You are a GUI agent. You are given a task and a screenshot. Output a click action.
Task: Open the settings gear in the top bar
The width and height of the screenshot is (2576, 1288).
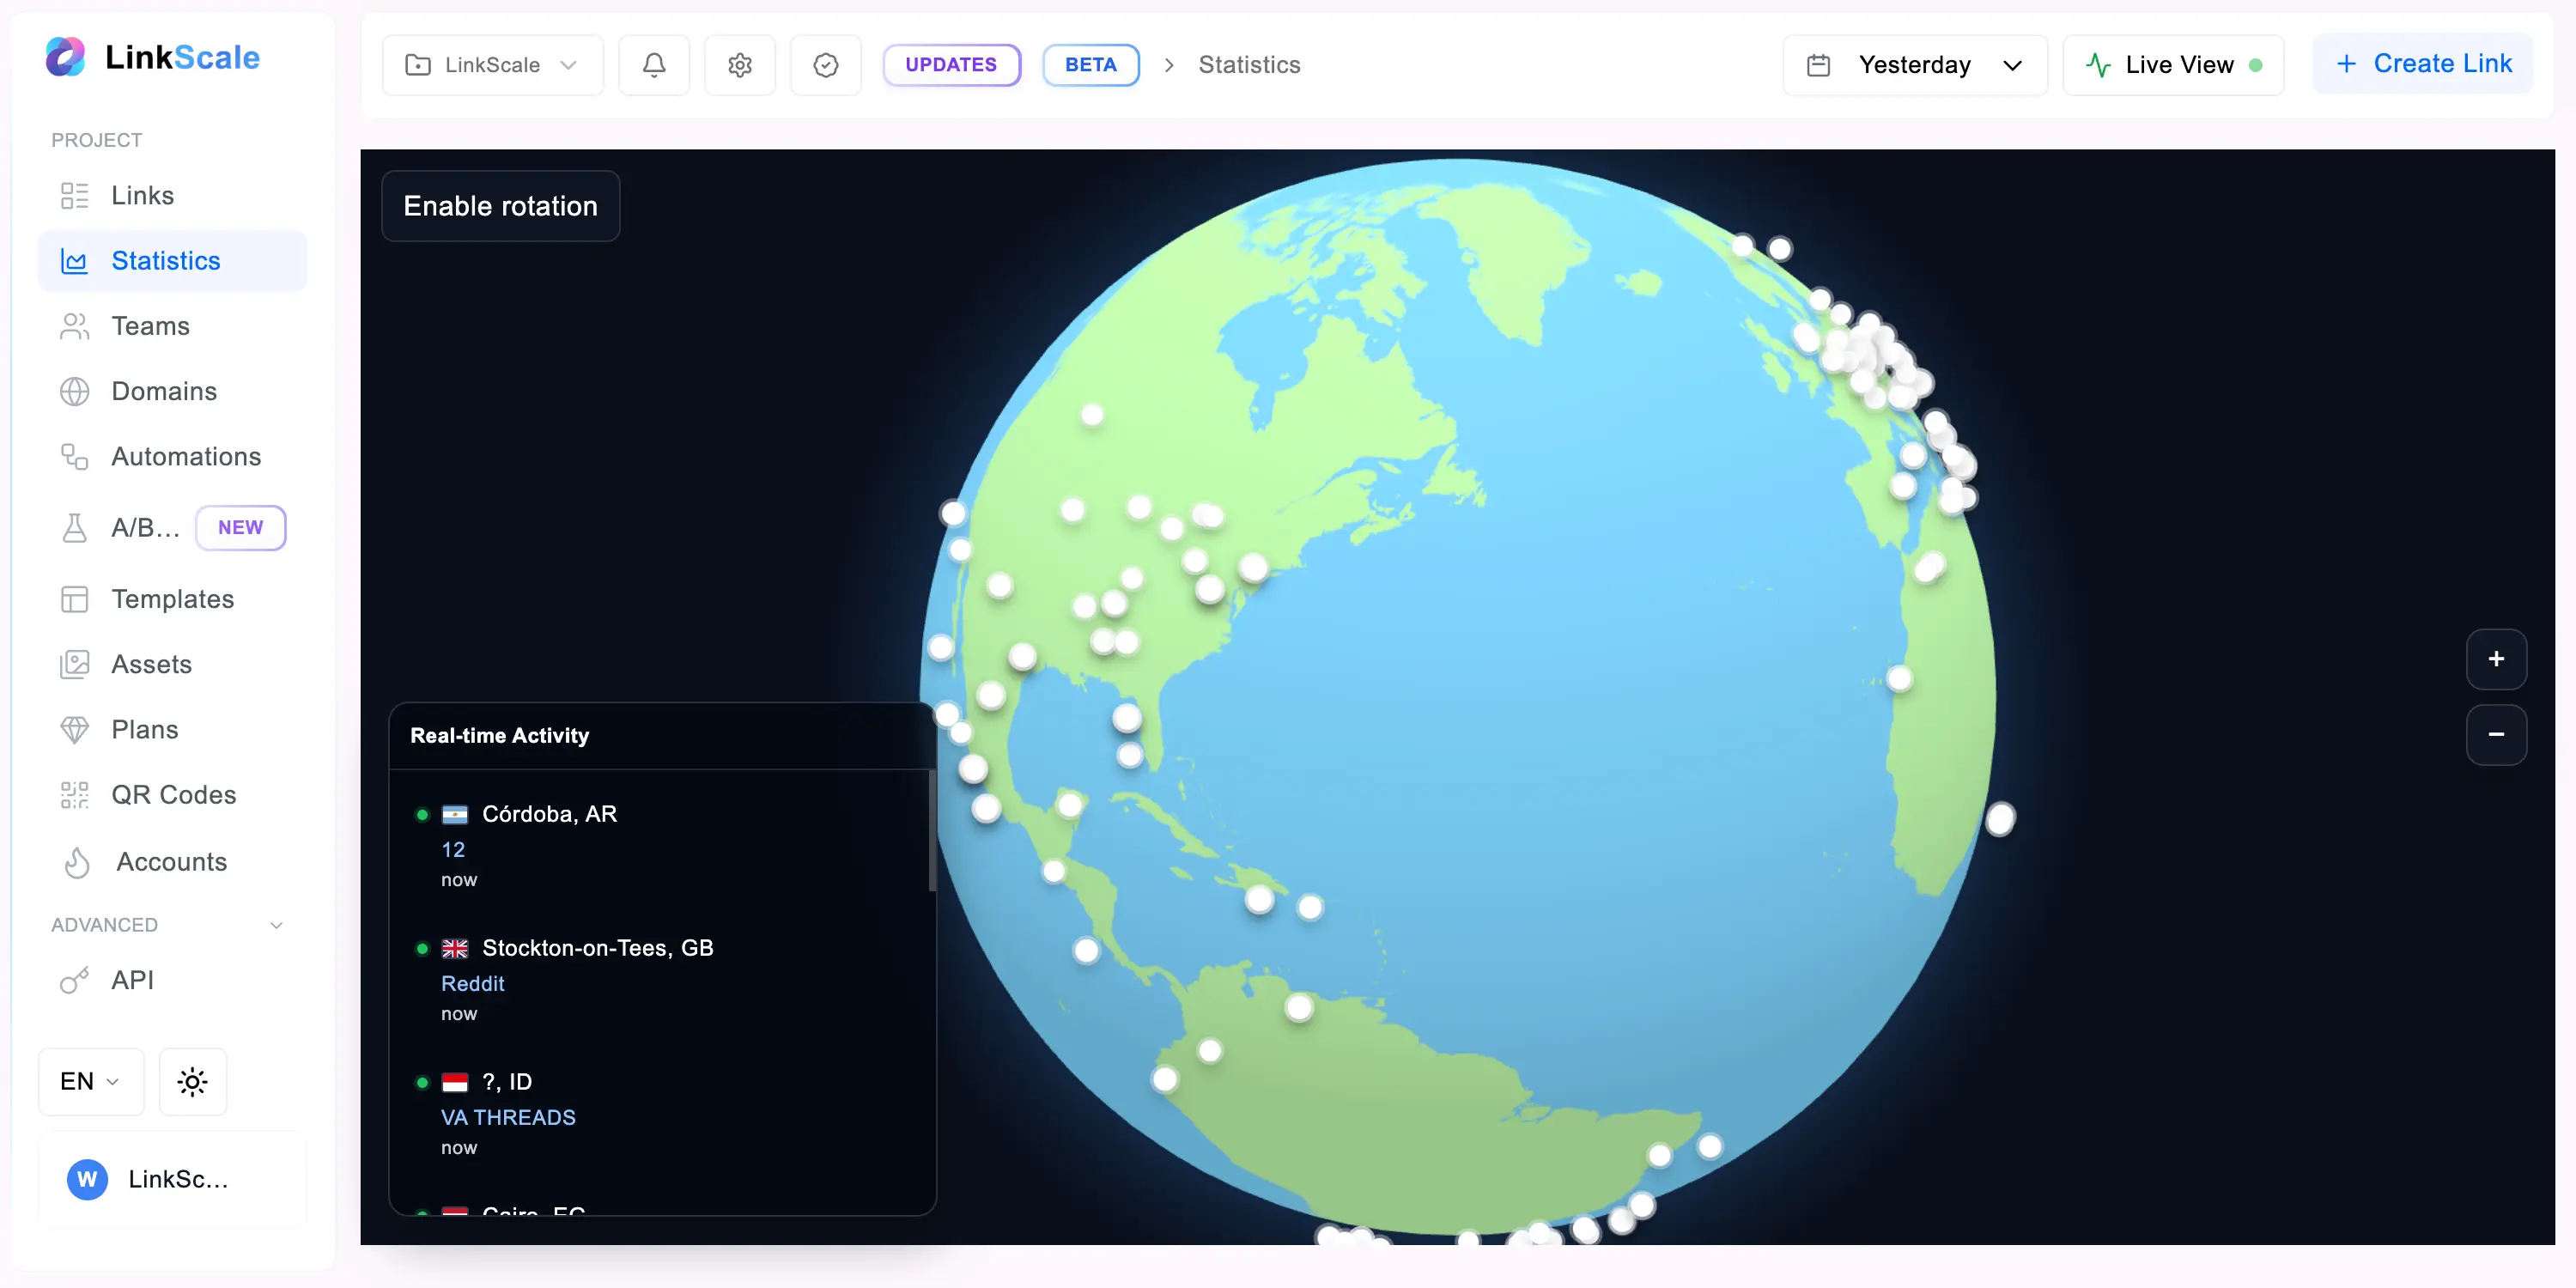click(x=740, y=64)
